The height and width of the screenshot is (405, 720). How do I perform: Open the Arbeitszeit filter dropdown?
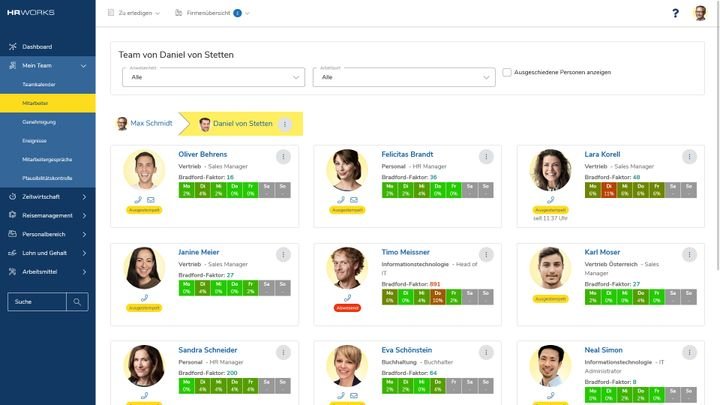[x=404, y=77]
